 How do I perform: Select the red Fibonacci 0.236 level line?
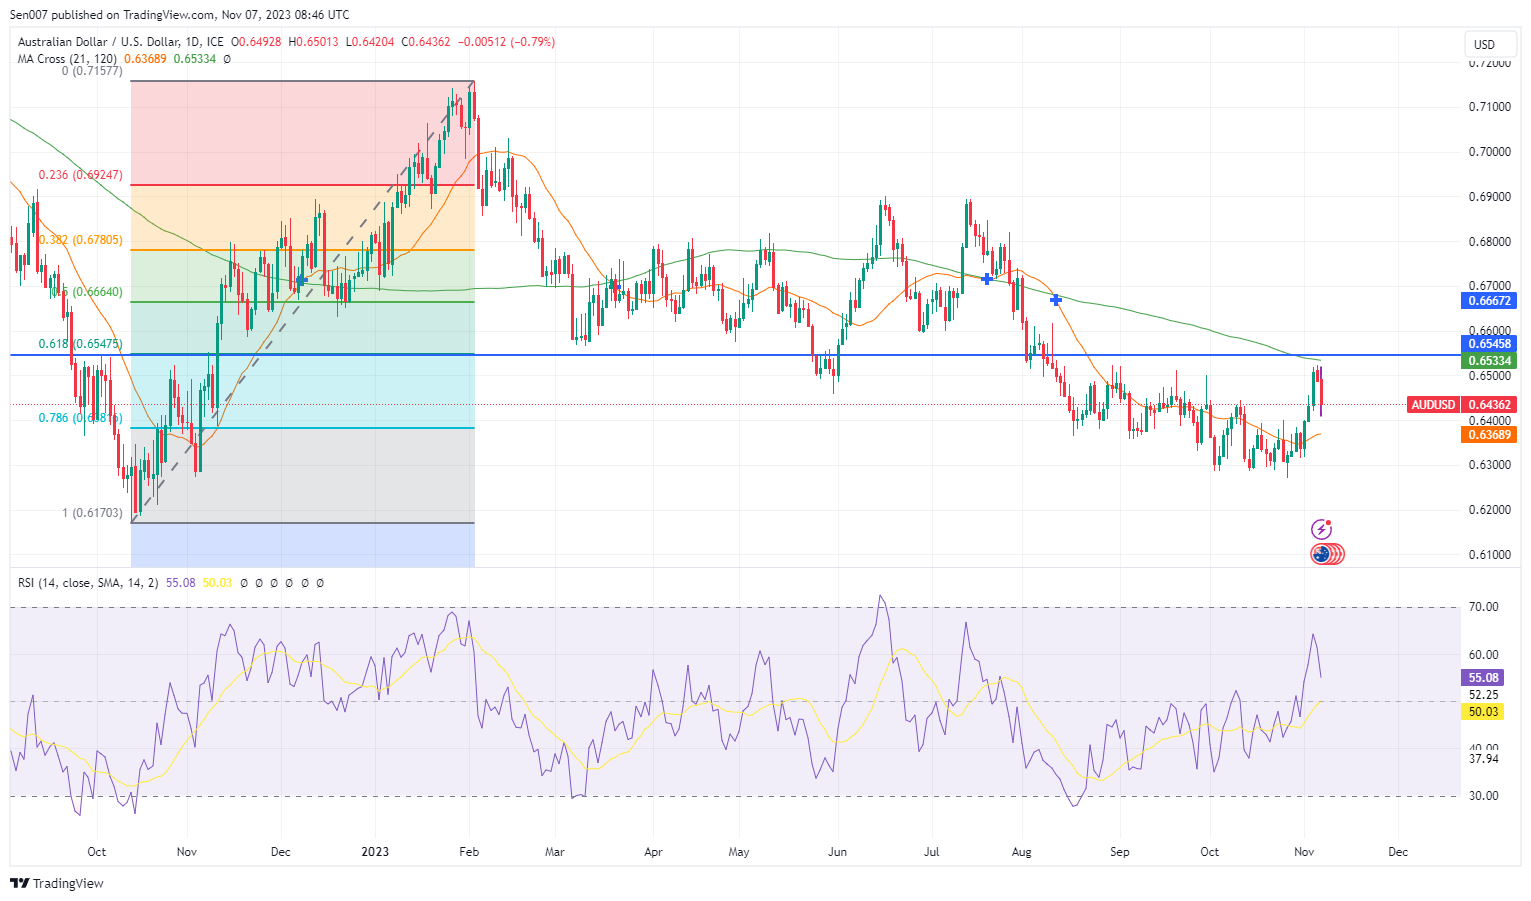[303, 185]
